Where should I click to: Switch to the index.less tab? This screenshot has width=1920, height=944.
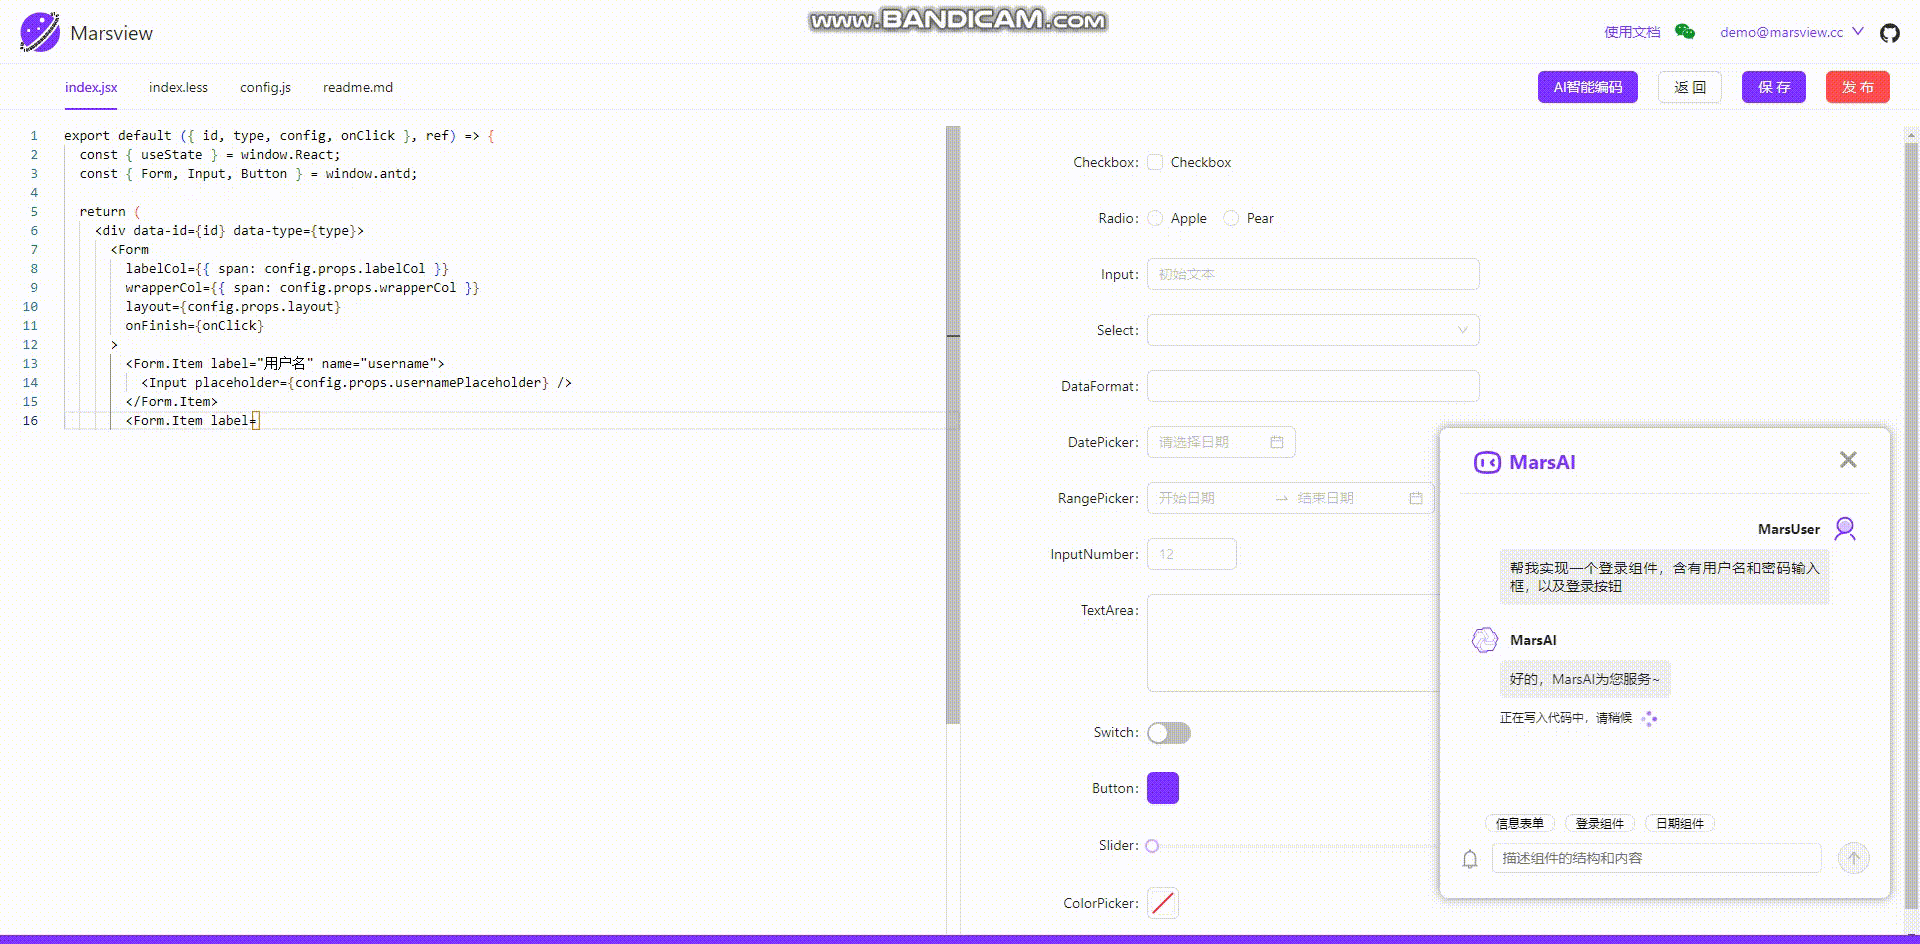coord(178,87)
